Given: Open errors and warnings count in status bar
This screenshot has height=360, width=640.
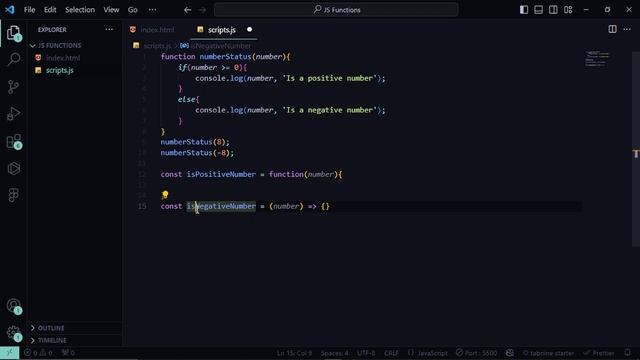Looking at the screenshot, I should [38, 353].
